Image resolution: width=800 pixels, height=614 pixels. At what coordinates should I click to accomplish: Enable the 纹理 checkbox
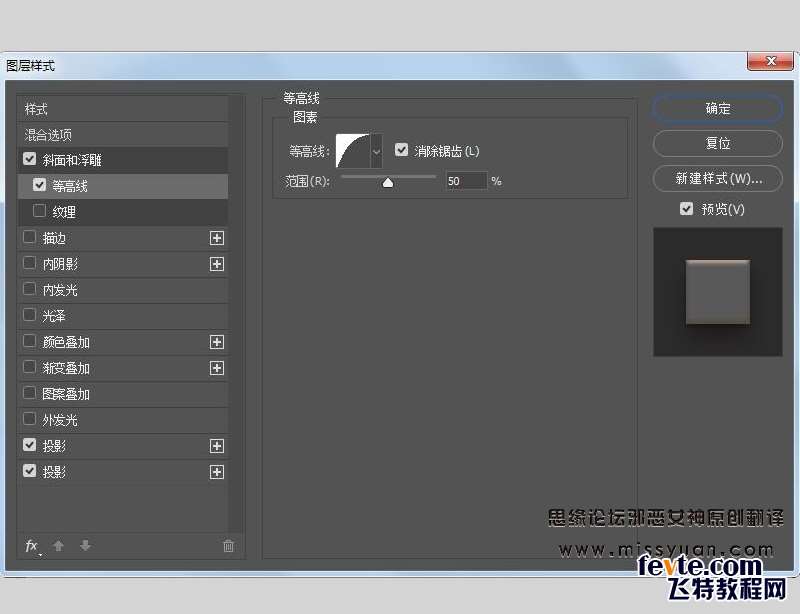39,210
